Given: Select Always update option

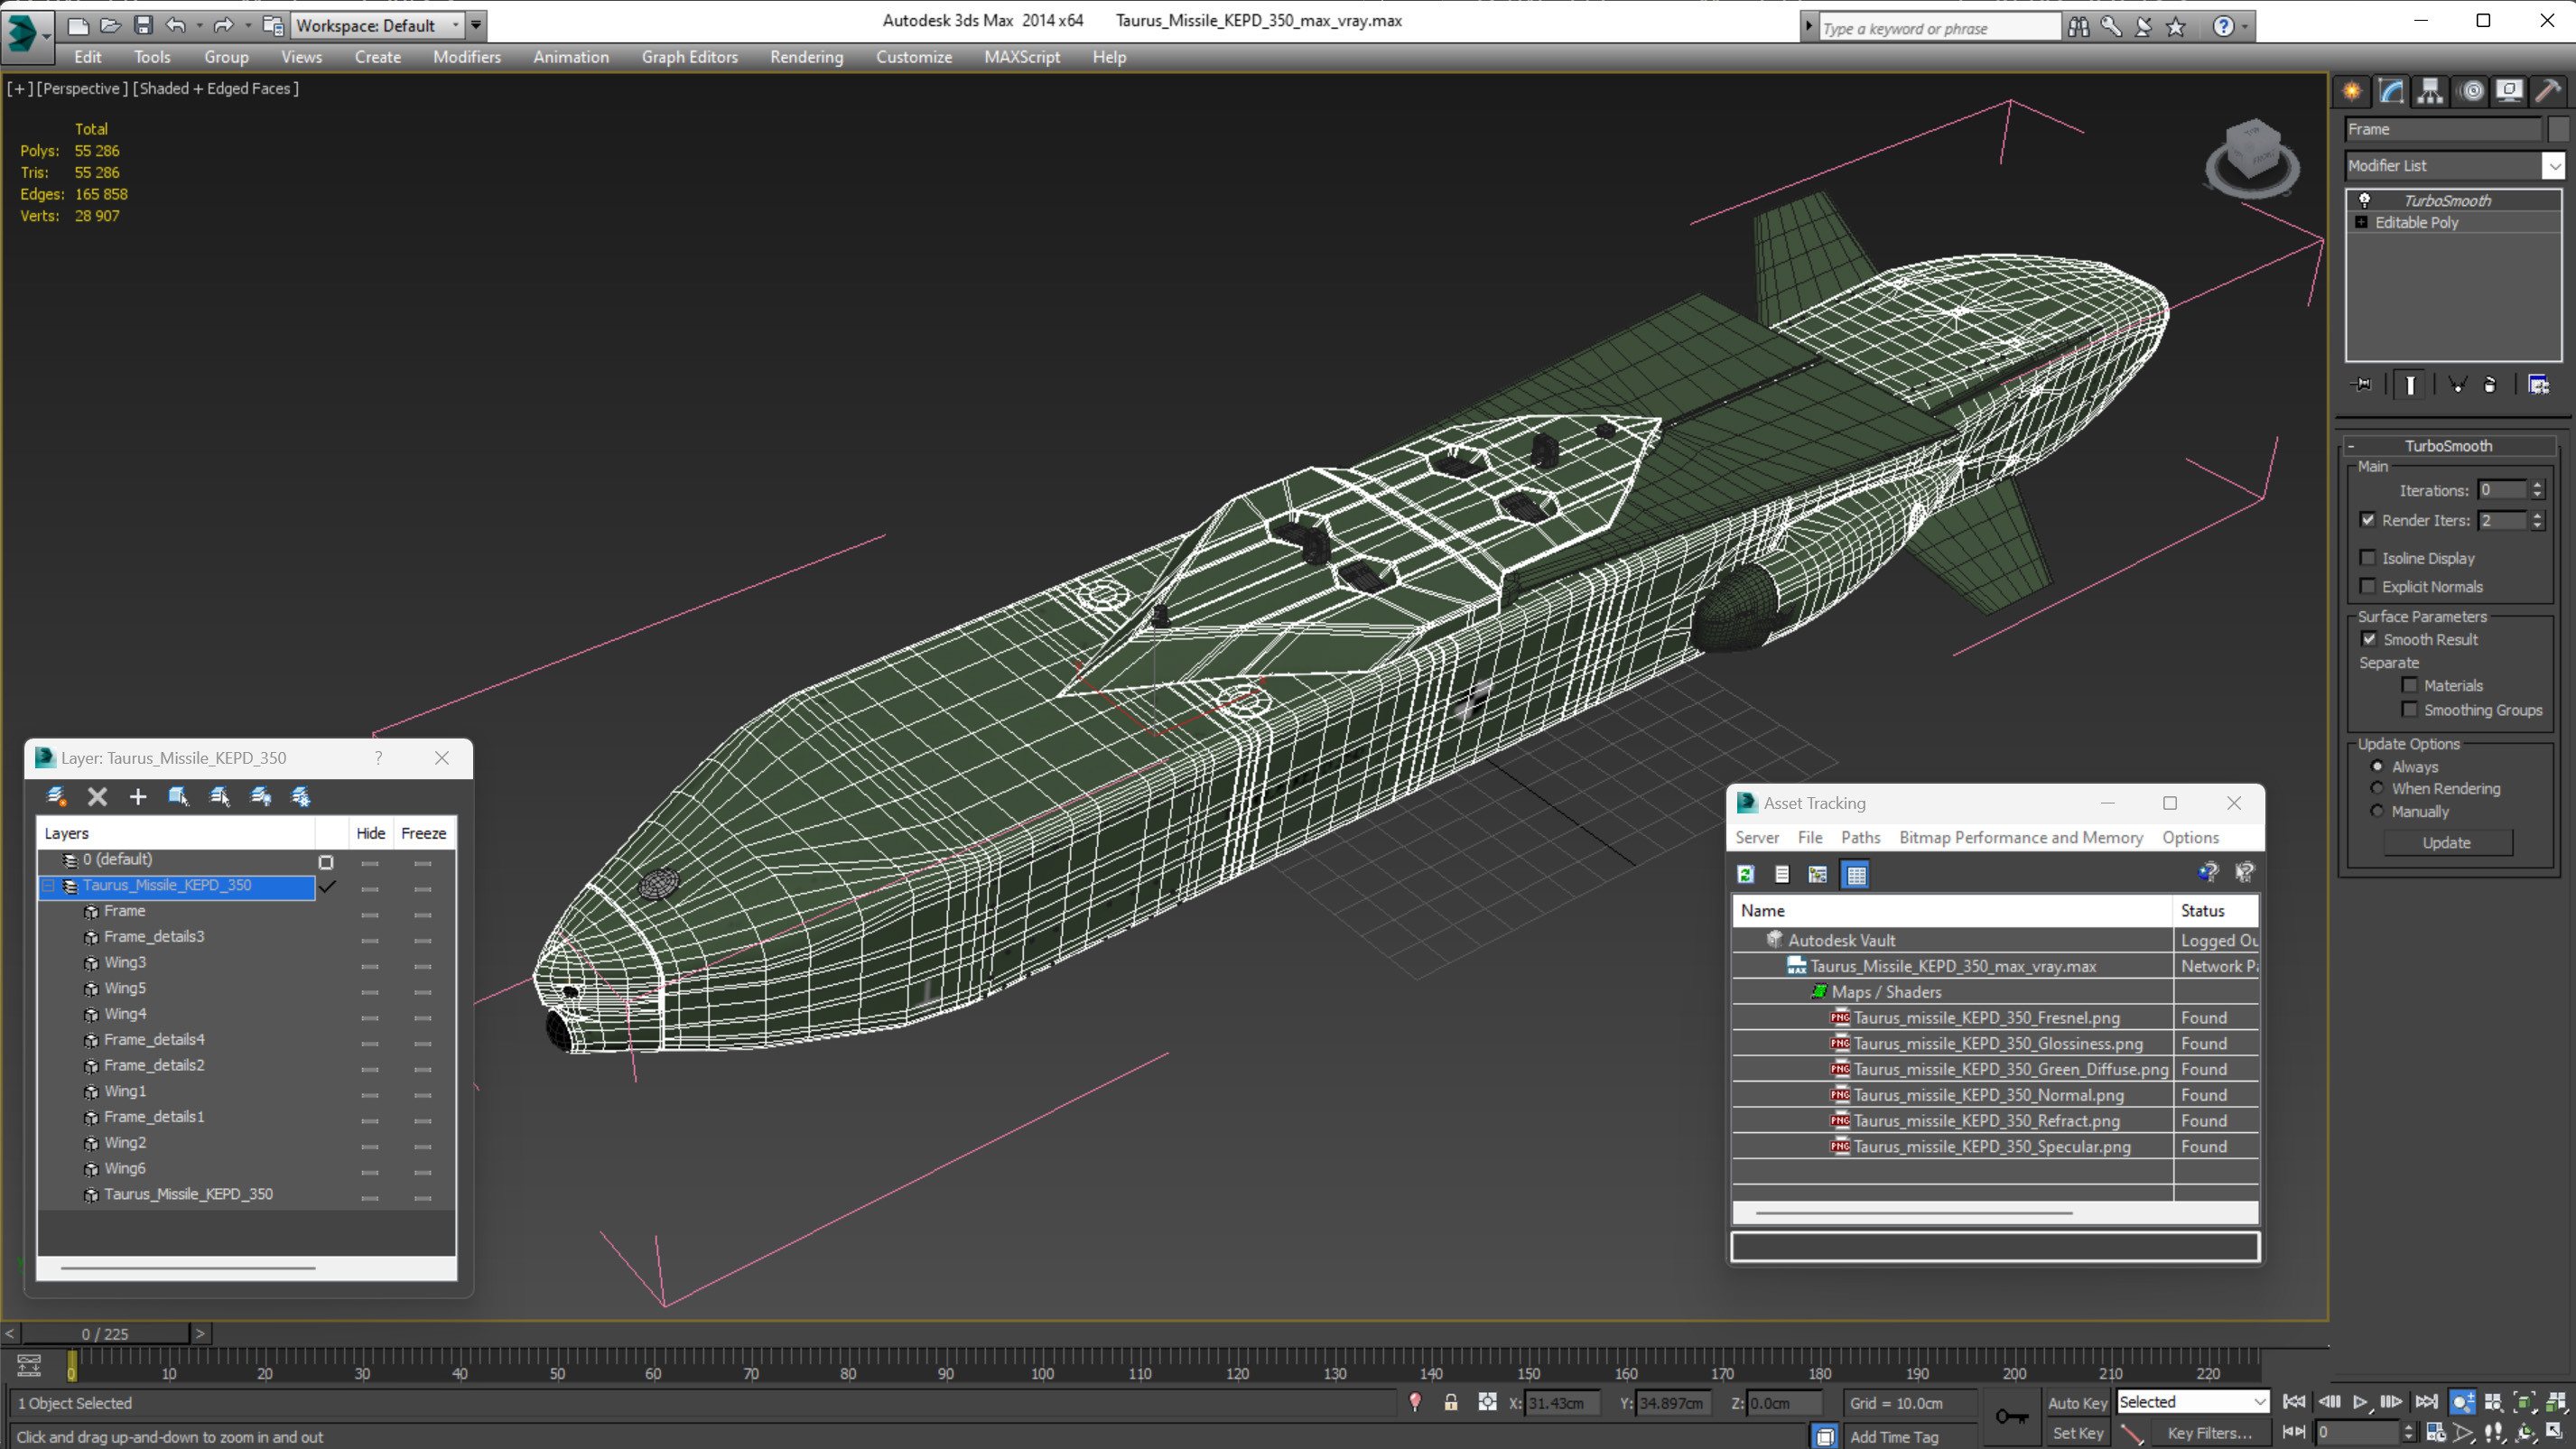Looking at the screenshot, I should (x=2378, y=767).
